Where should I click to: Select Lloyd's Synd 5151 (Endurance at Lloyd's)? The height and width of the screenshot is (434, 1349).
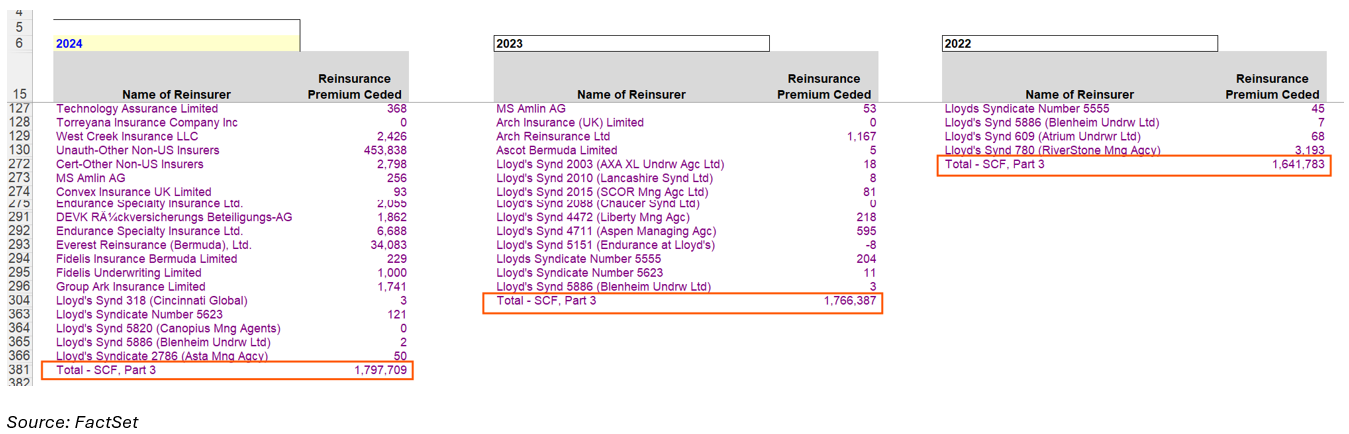[606, 244]
